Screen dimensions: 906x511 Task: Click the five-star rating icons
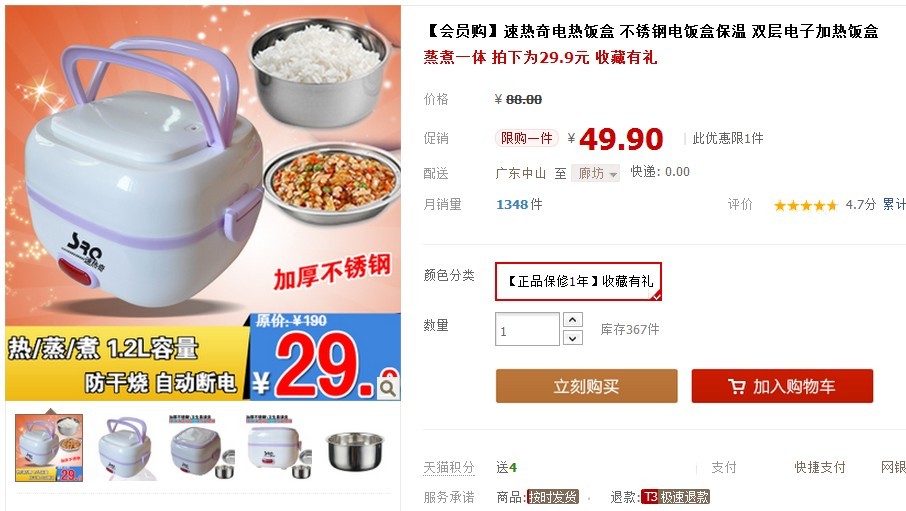805,205
